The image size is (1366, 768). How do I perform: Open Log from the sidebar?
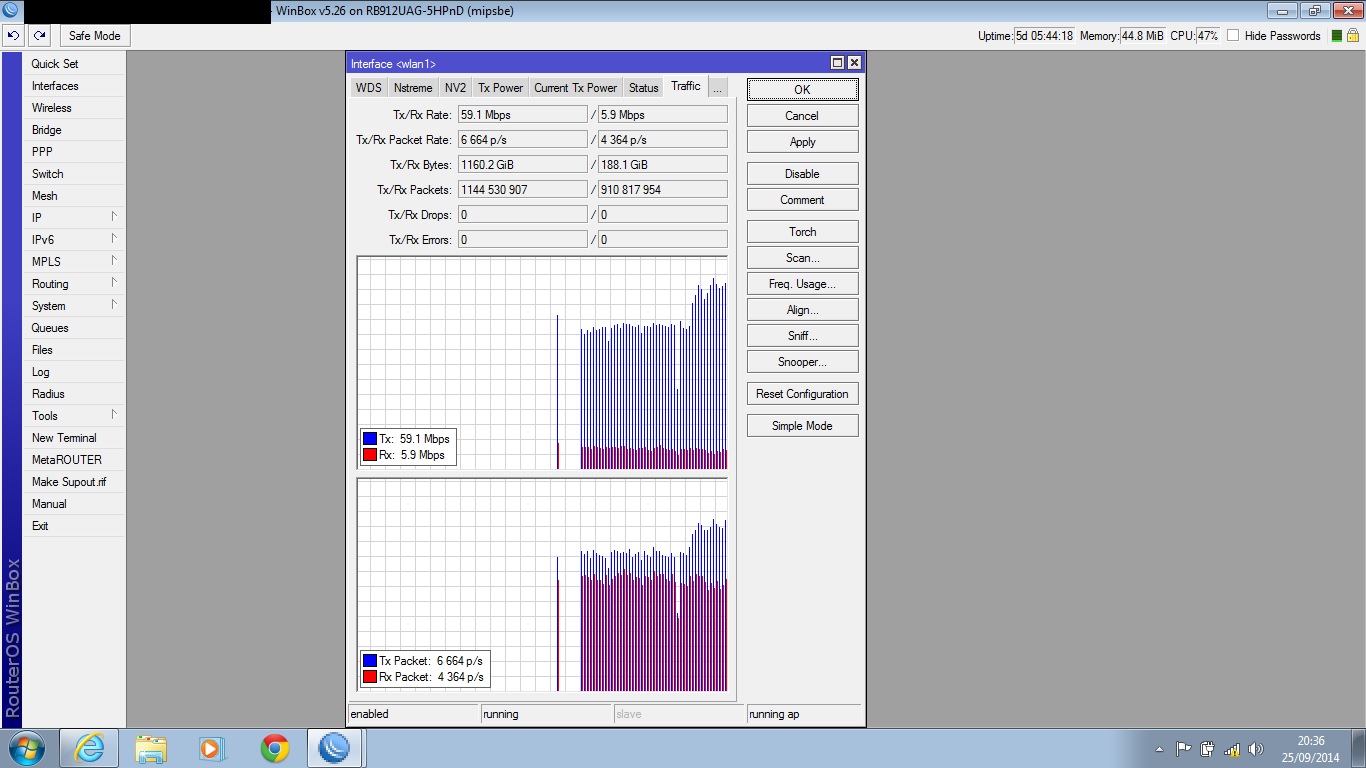75,372
